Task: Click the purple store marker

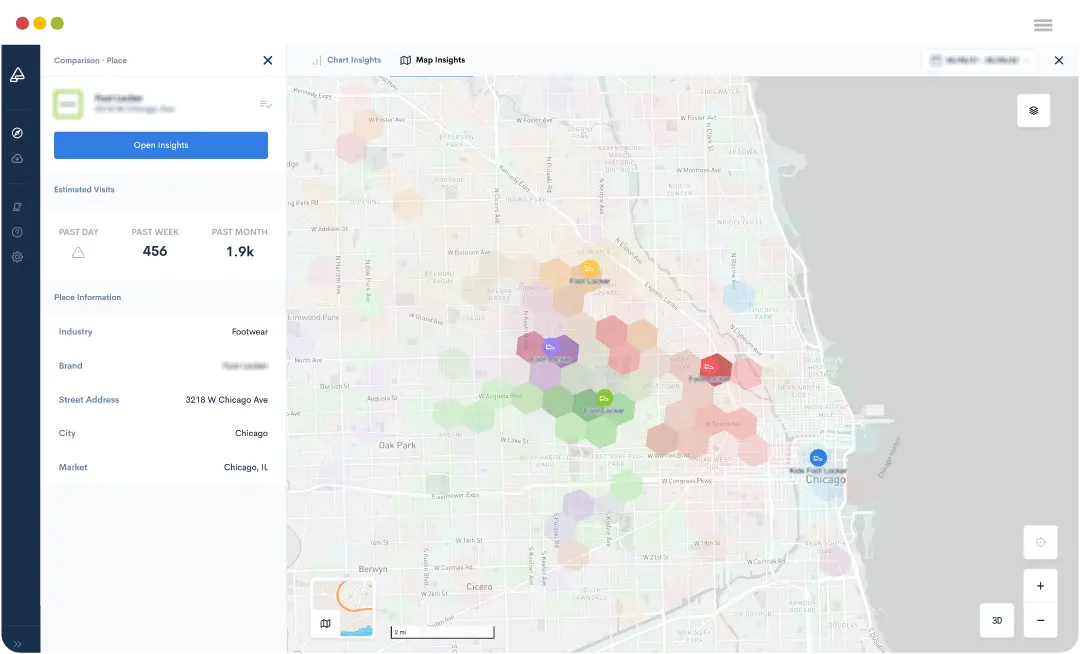Action: [x=550, y=347]
